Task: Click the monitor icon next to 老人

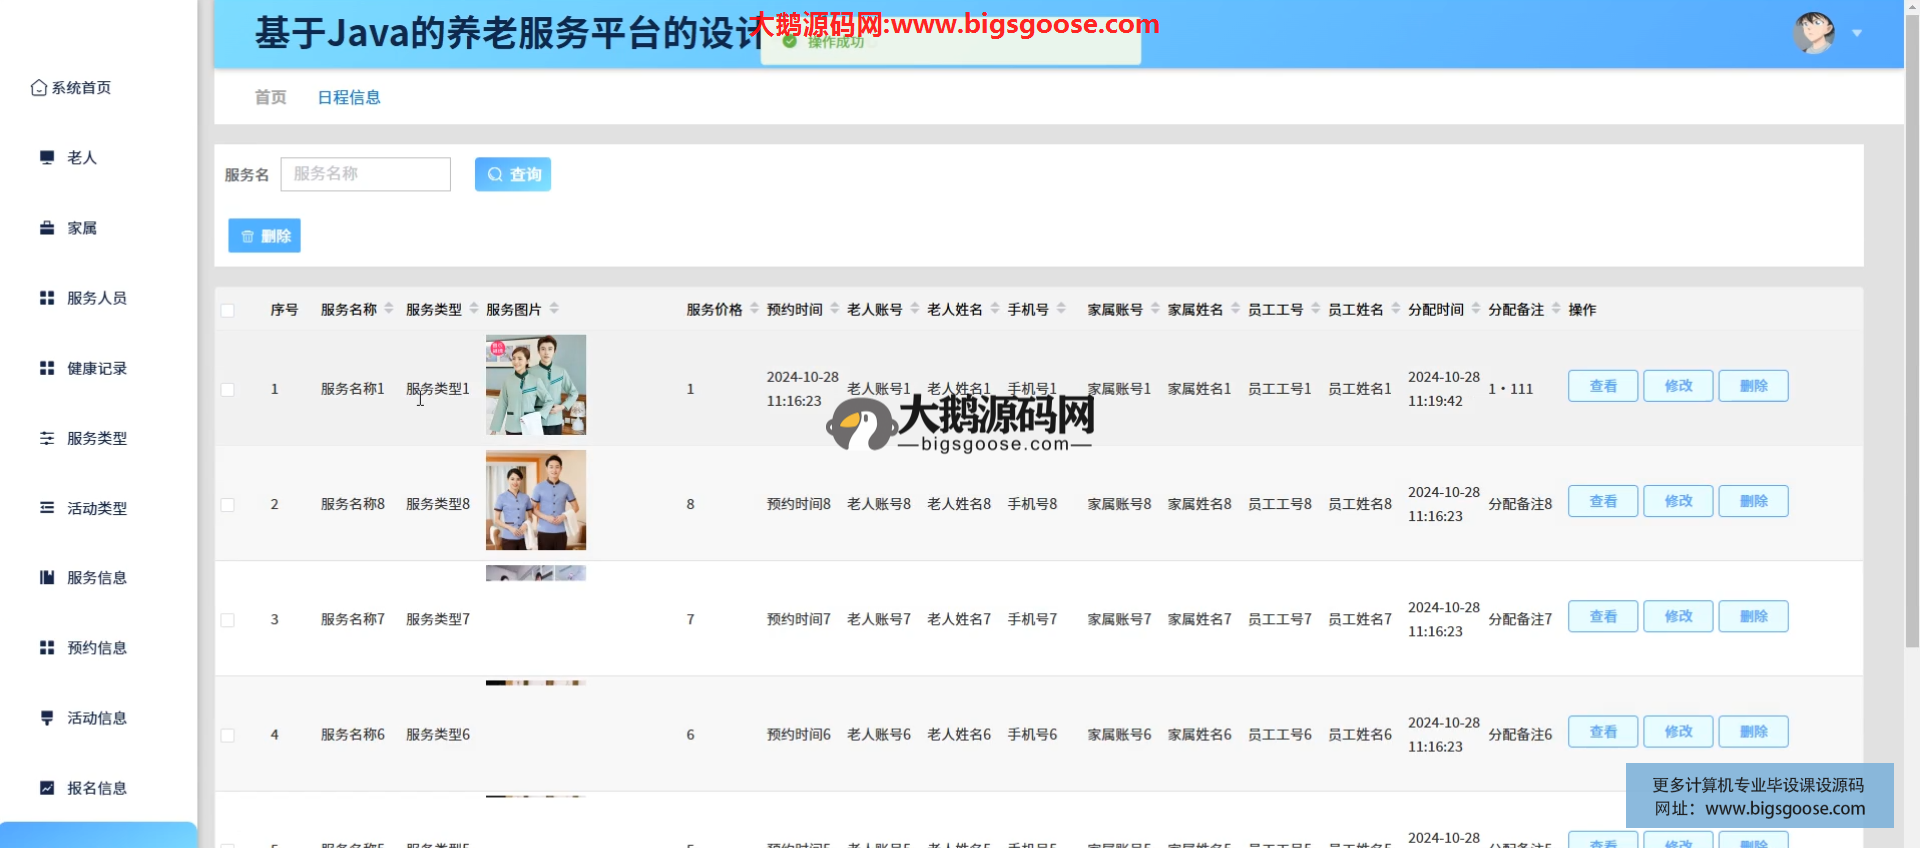Action: click(47, 157)
